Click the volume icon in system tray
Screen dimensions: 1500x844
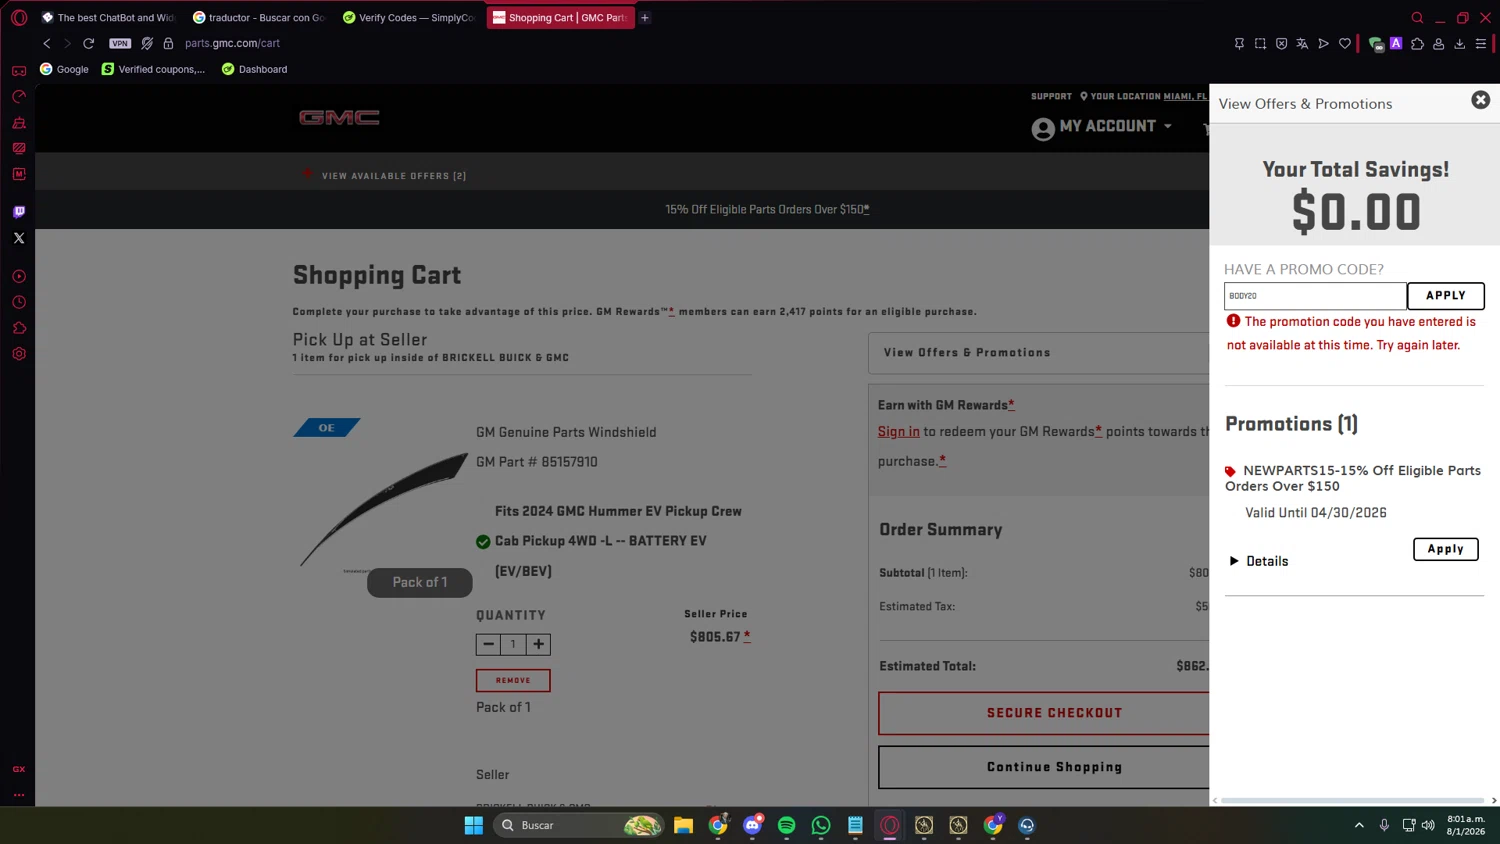(1428, 825)
